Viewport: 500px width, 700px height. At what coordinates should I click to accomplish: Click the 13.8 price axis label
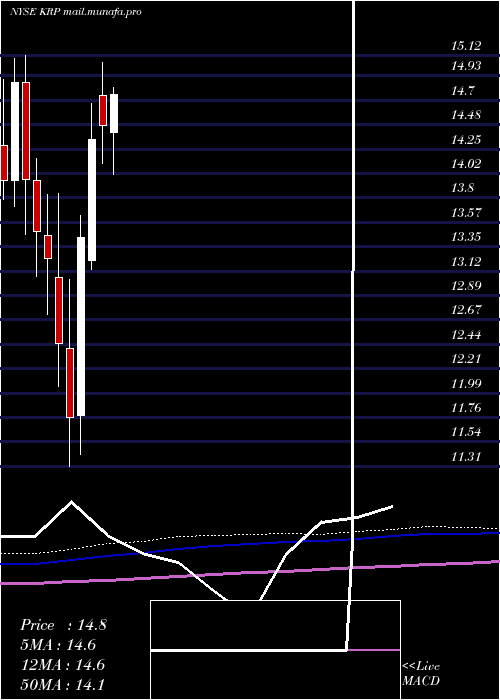point(463,188)
